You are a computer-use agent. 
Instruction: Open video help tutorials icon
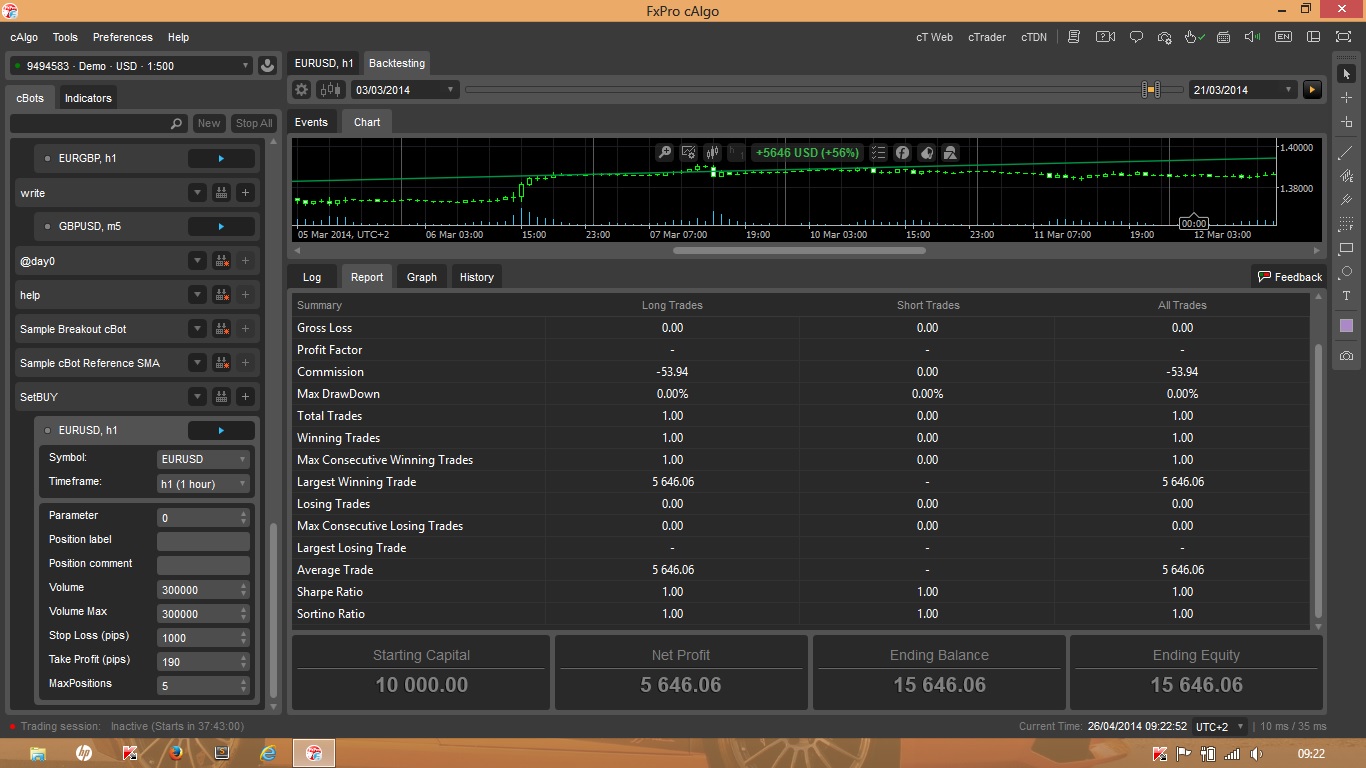pyautogui.click(x=1105, y=37)
